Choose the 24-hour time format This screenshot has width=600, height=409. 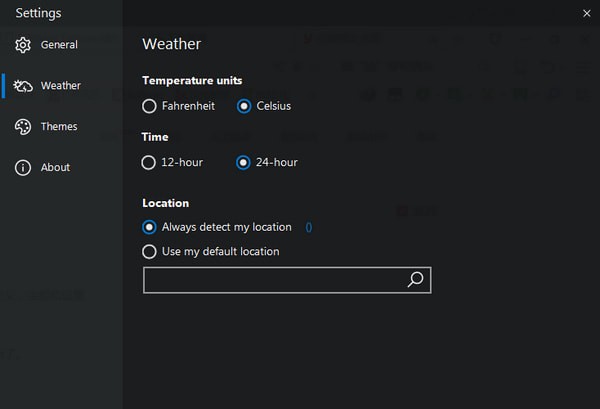pyautogui.click(x=244, y=162)
